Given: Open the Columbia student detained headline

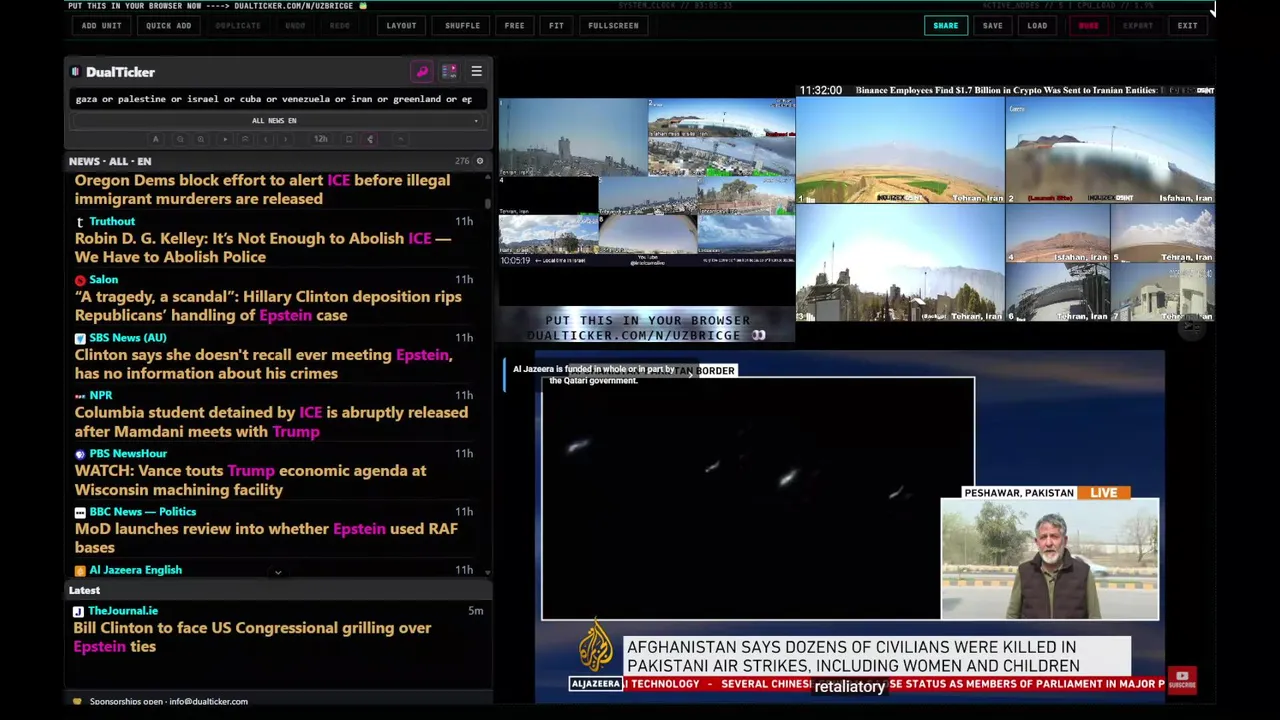Looking at the screenshot, I should tap(271, 421).
